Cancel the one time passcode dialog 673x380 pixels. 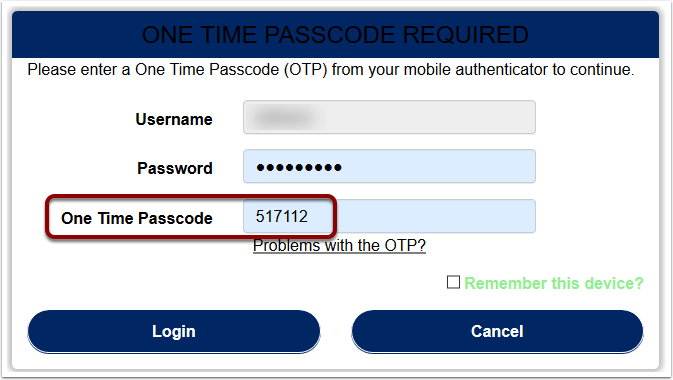[497, 331]
